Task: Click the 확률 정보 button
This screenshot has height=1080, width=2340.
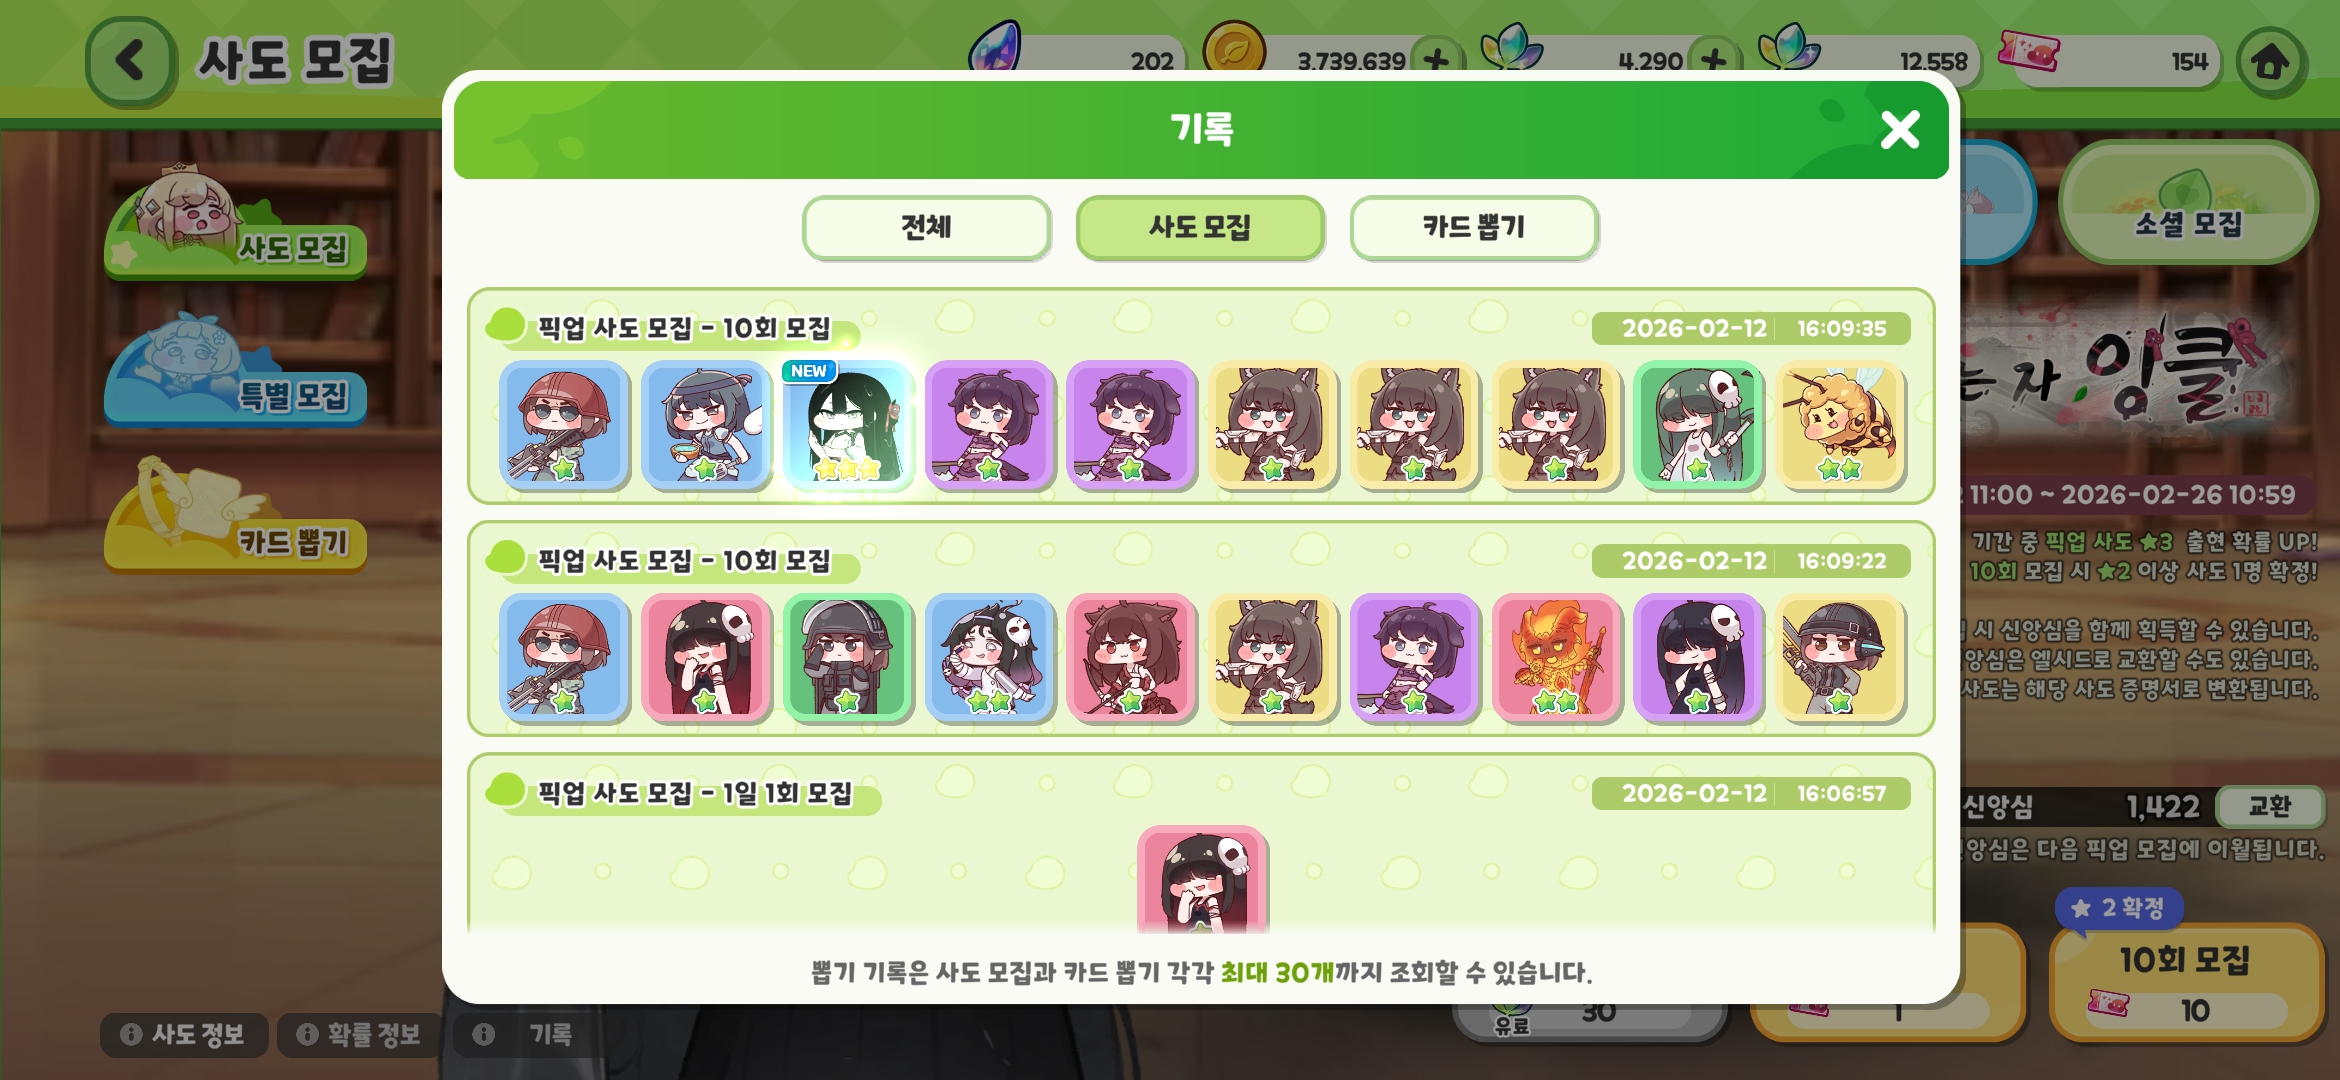Action: 359,1034
